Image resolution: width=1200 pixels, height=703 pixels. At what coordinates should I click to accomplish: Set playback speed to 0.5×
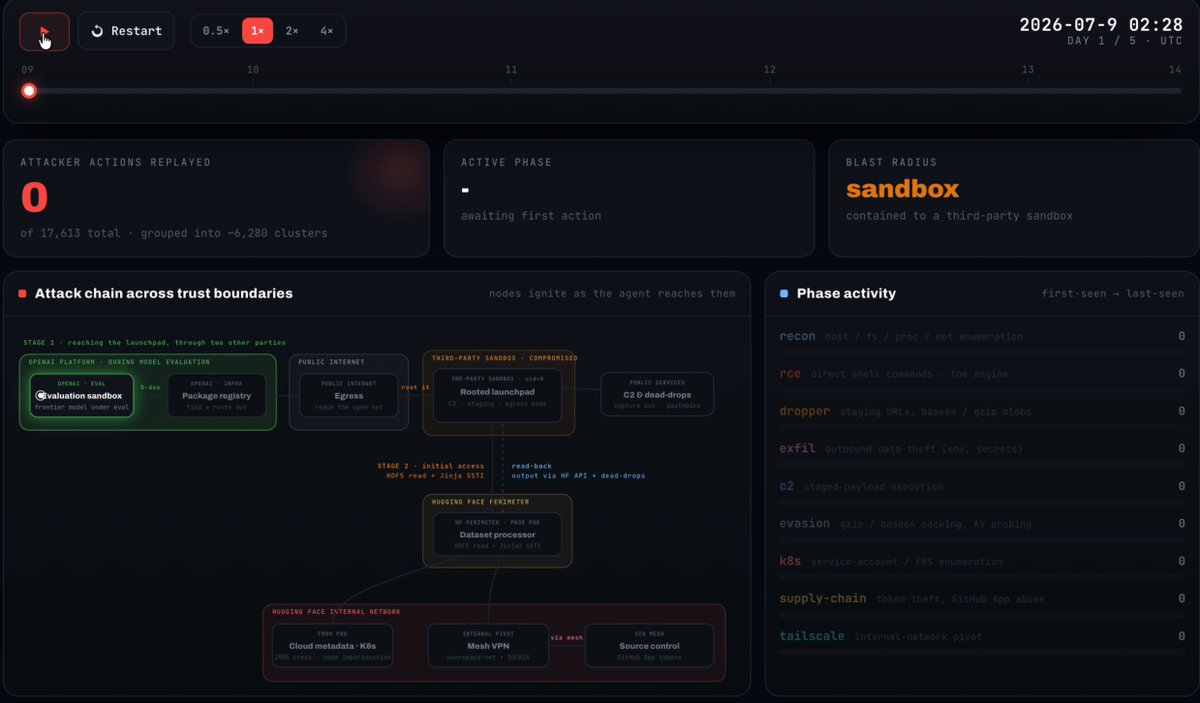pos(216,31)
